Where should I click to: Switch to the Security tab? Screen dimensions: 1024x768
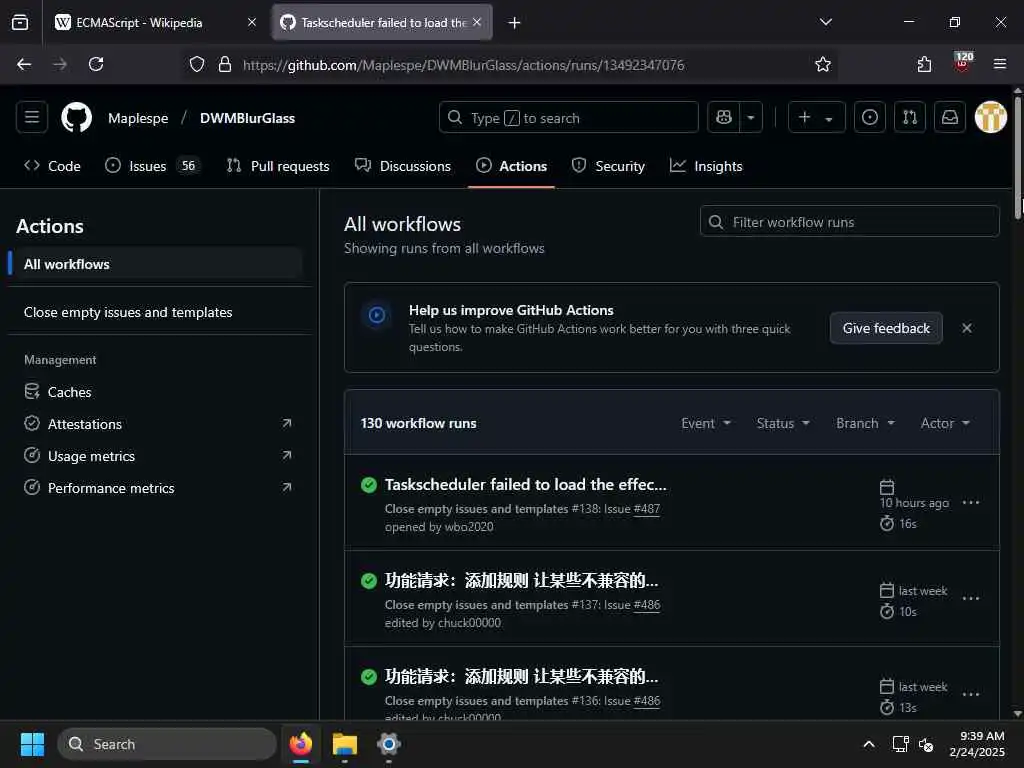pyautogui.click(x=608, y=166)
